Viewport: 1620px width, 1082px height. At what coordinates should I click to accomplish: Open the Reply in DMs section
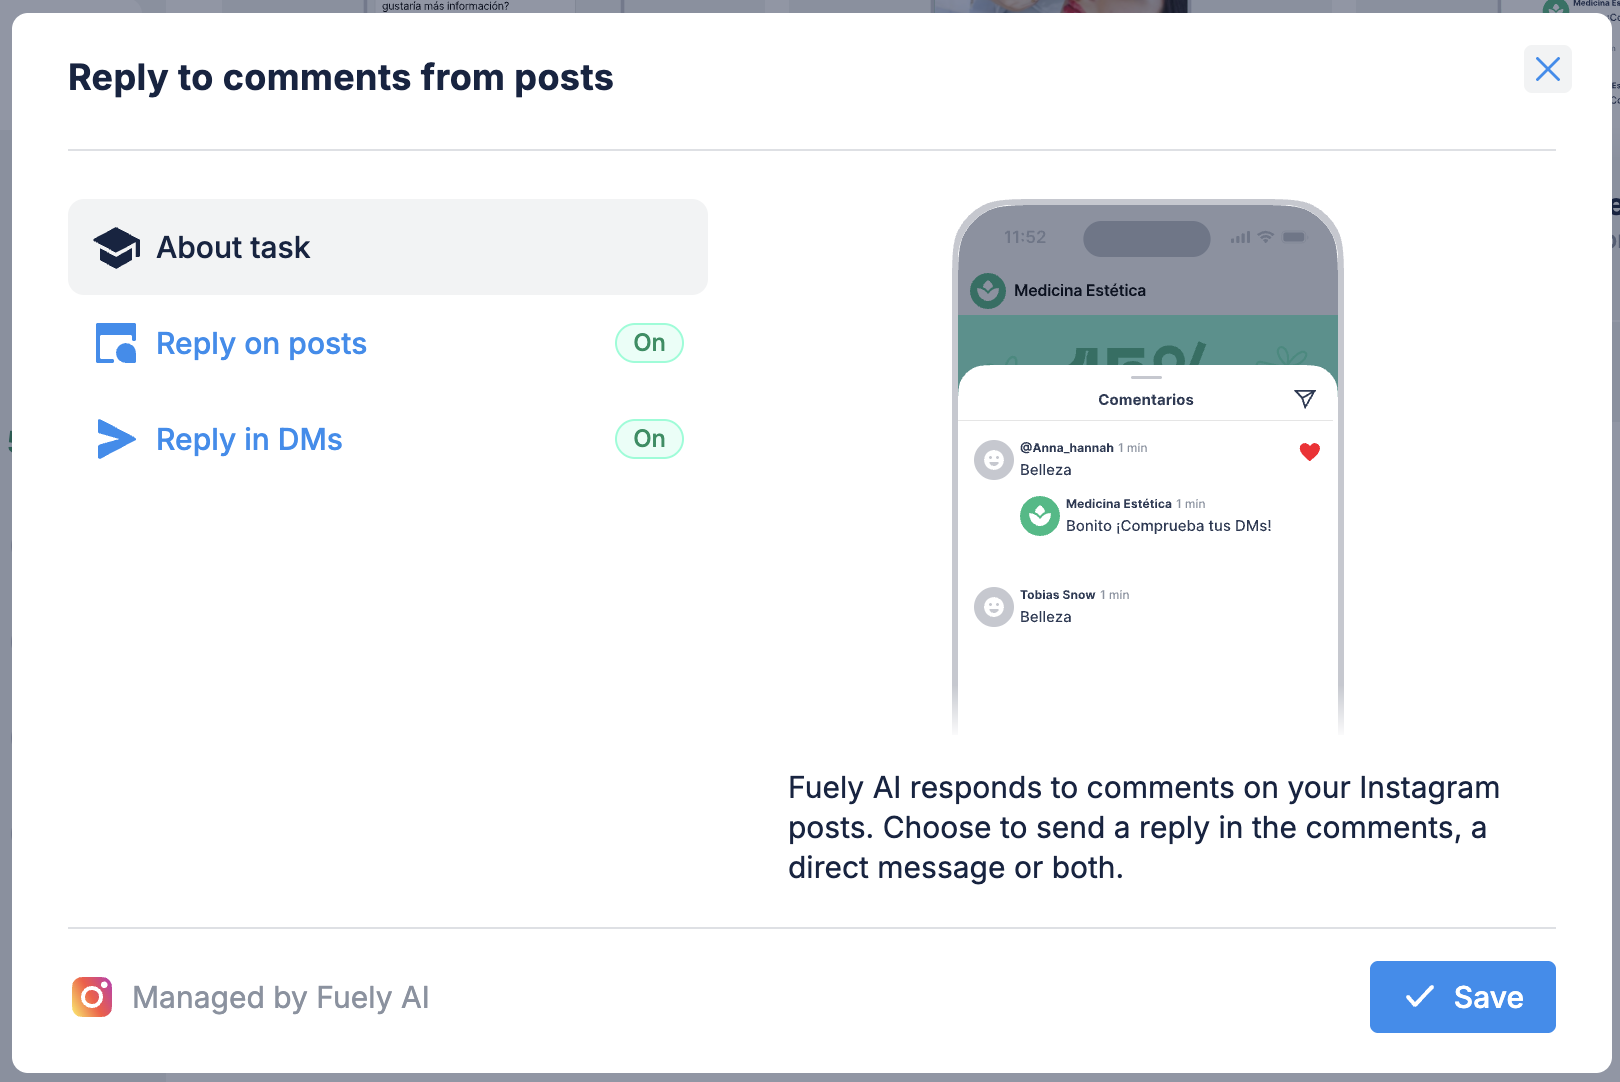coord(249,439)
